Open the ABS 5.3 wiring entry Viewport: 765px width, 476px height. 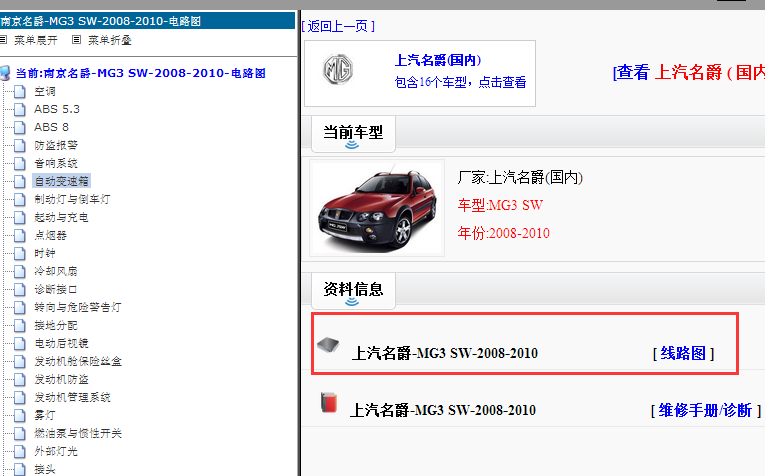tap(57, 109)
